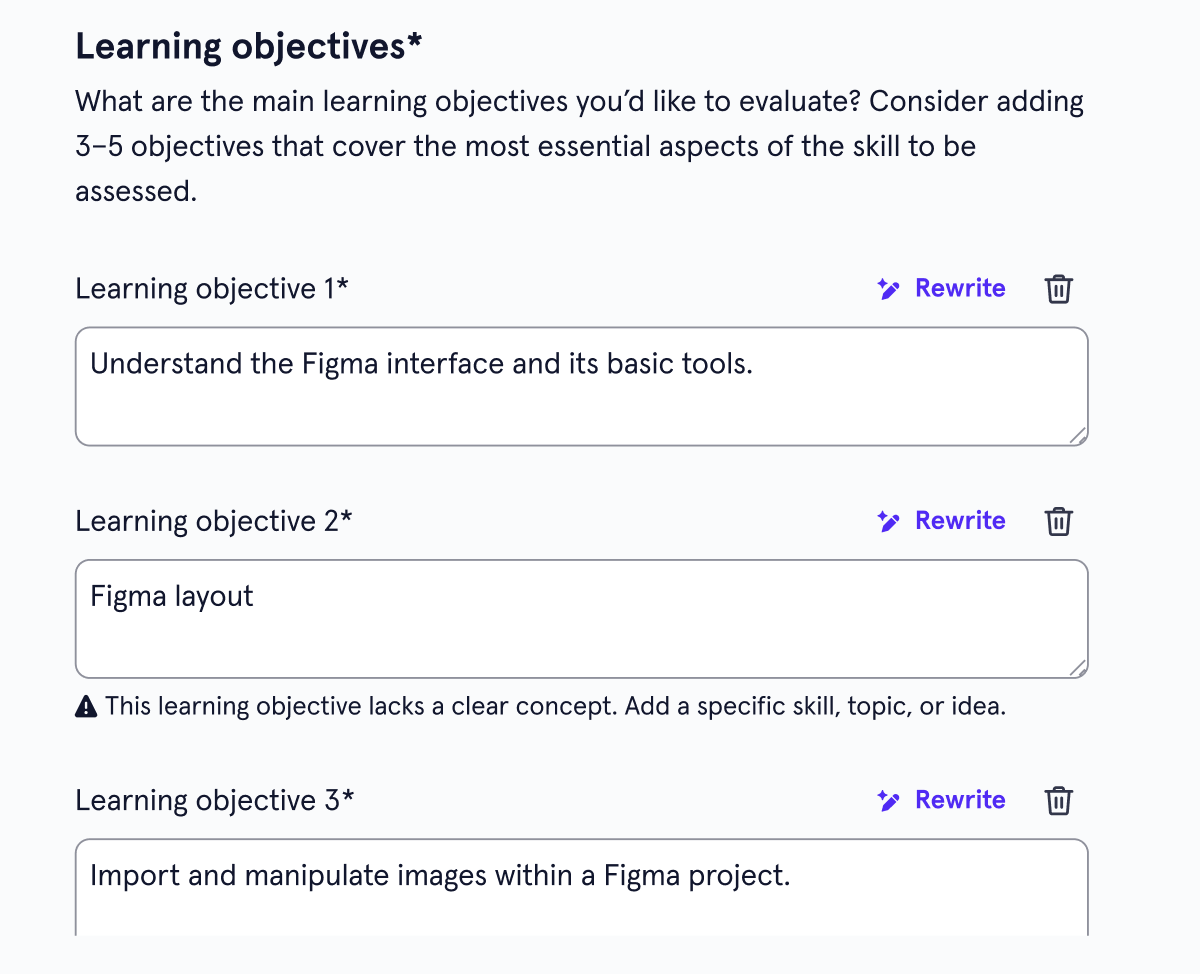Screen dimensions: 1200x974
Task: Click the 'Learning objective 2*' label
Action: [x=214, y=522]
